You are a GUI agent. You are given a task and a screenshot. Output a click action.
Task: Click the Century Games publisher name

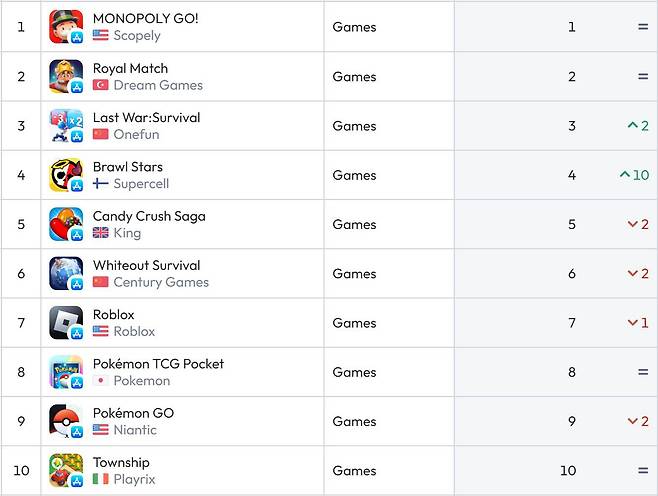click(x=161, y=282)
